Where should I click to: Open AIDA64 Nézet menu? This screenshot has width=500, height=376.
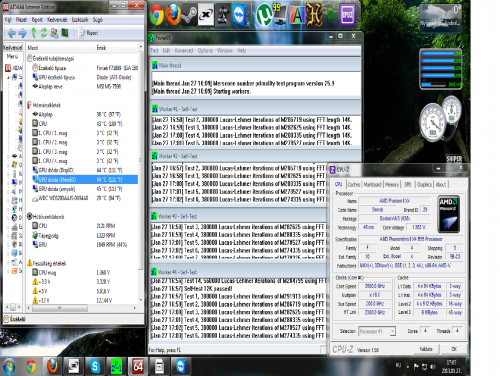[x=21, y=20]
